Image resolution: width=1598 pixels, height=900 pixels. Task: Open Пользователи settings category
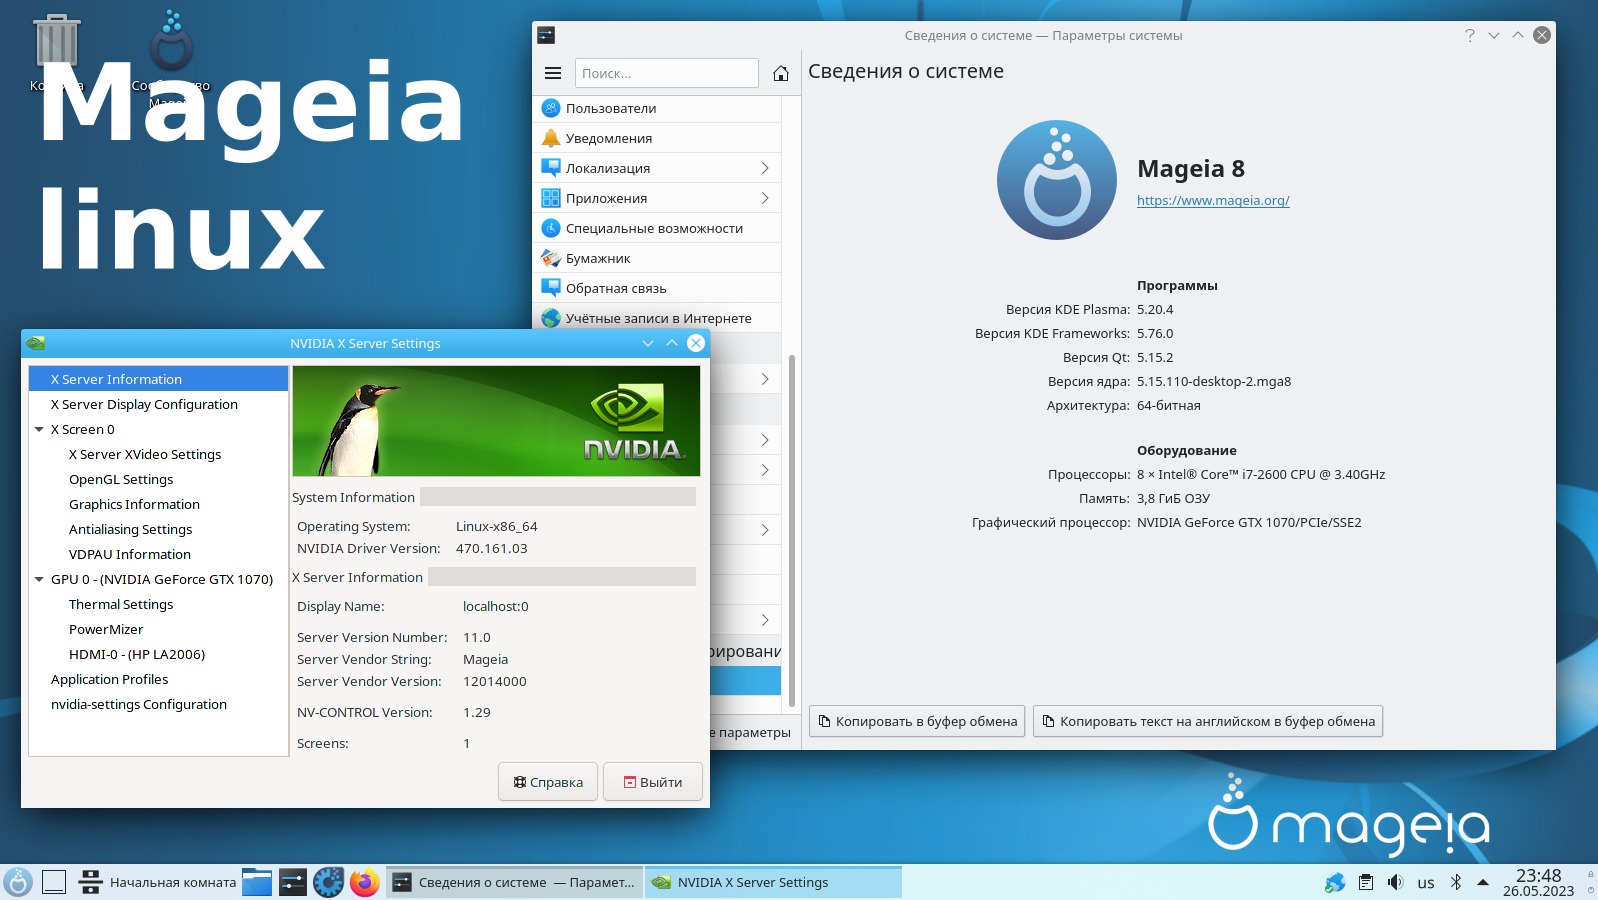click(657, 108)
